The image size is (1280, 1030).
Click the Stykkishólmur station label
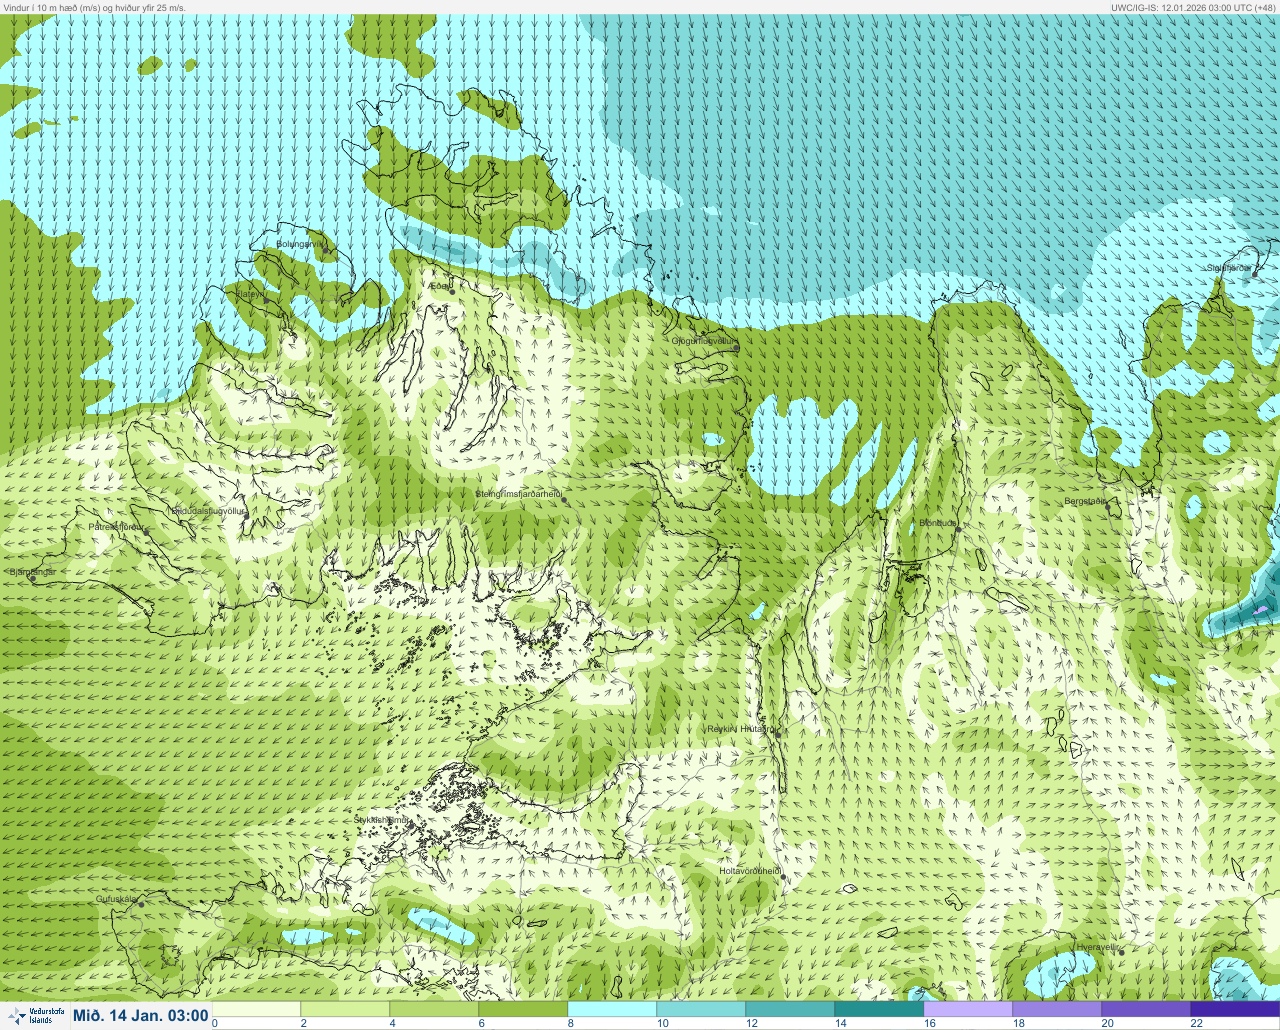click(x=382, y=820)
